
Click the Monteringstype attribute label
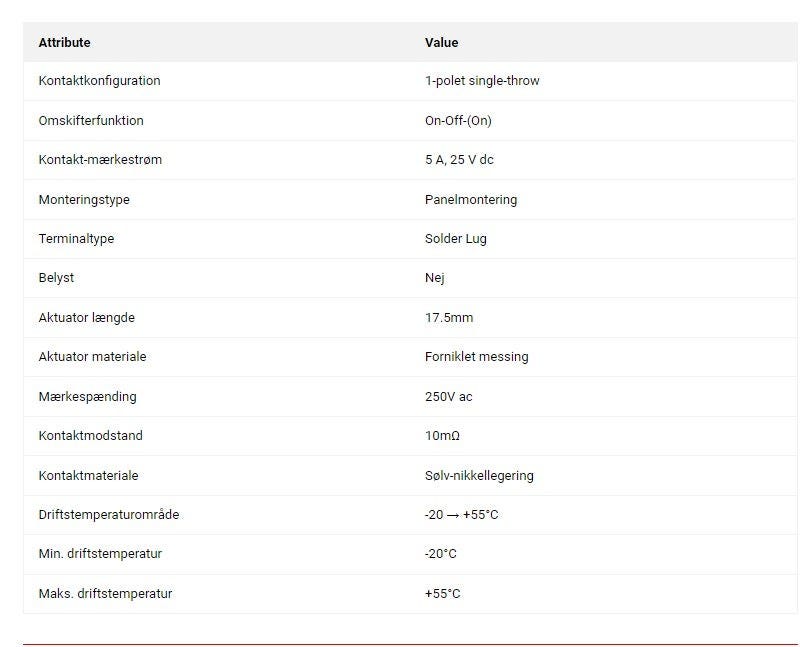(x=84, y=200)
